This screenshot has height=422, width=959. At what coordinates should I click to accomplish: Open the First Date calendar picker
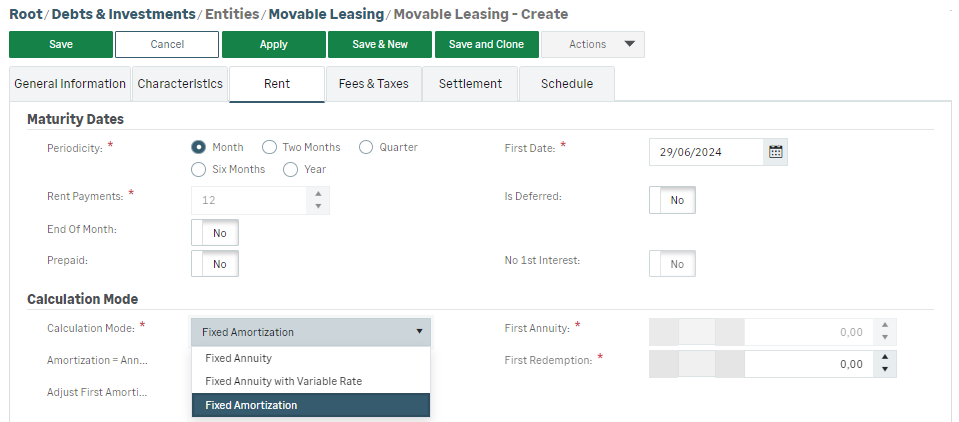(x=775, y=152)
